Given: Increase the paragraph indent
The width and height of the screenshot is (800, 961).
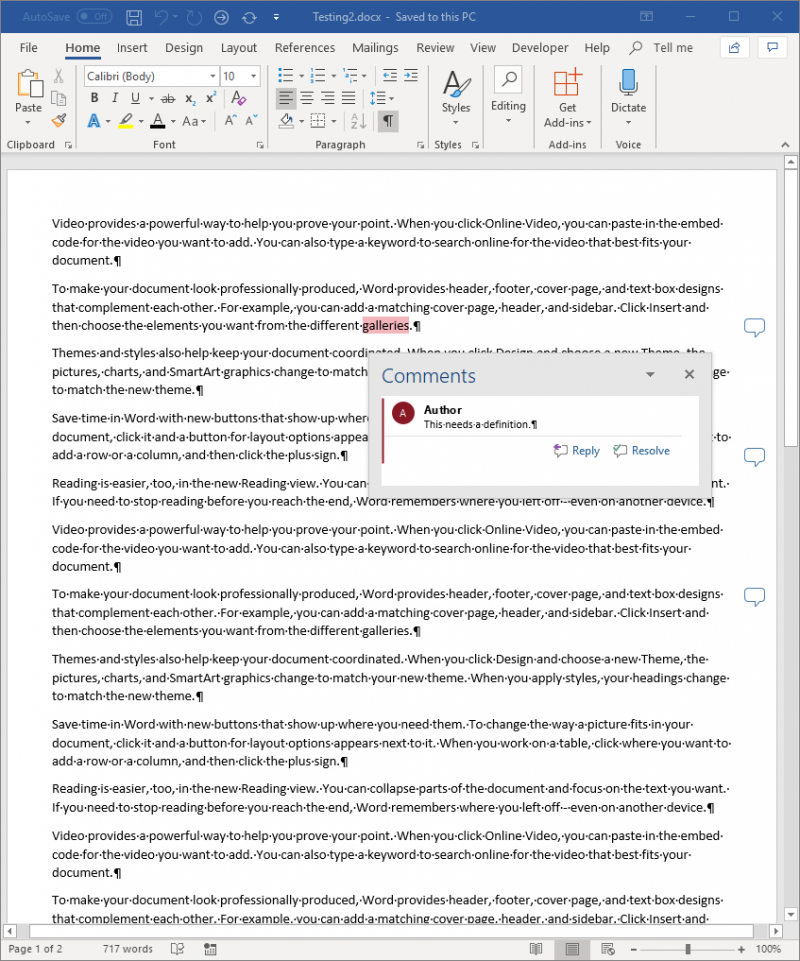Looking at the screenshot, I should (x=411, y=75).
